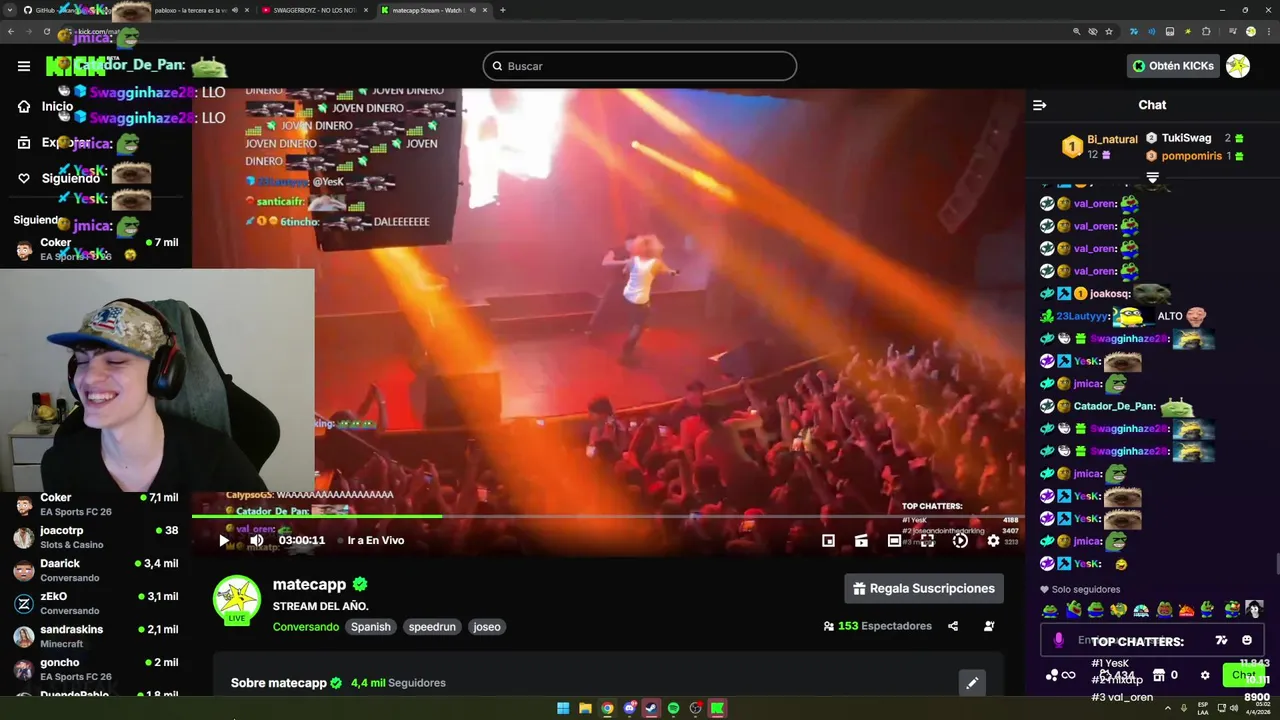Open Kick app in taskbar
The height and width of the screenshot is (720, 1280).
click(717, 709)
